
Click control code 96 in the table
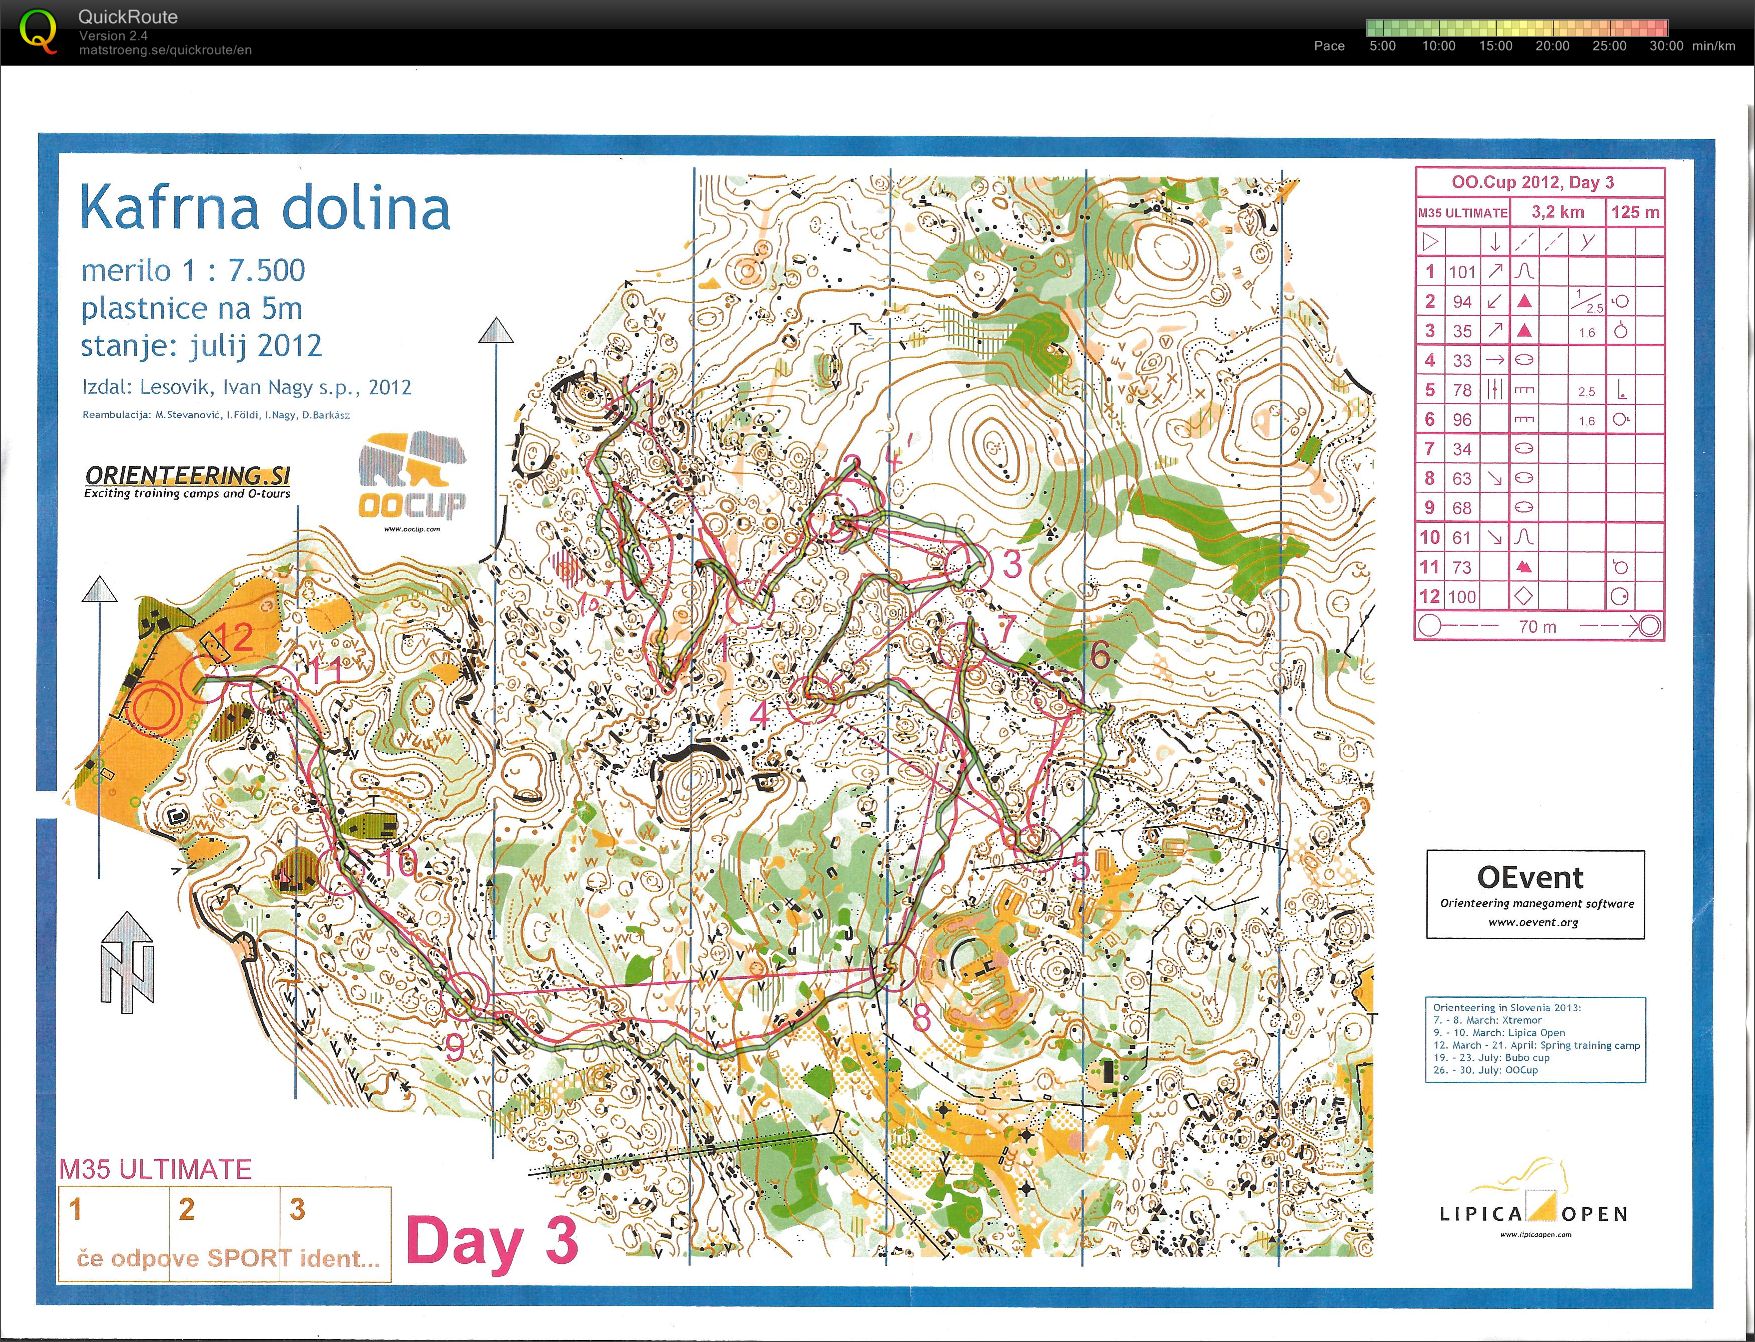(x=1462, y=420)
